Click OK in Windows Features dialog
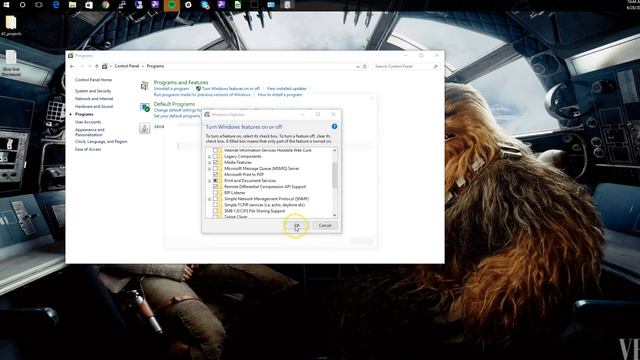The height and width of the screenshot is (360, 640). tap(296, 225)
